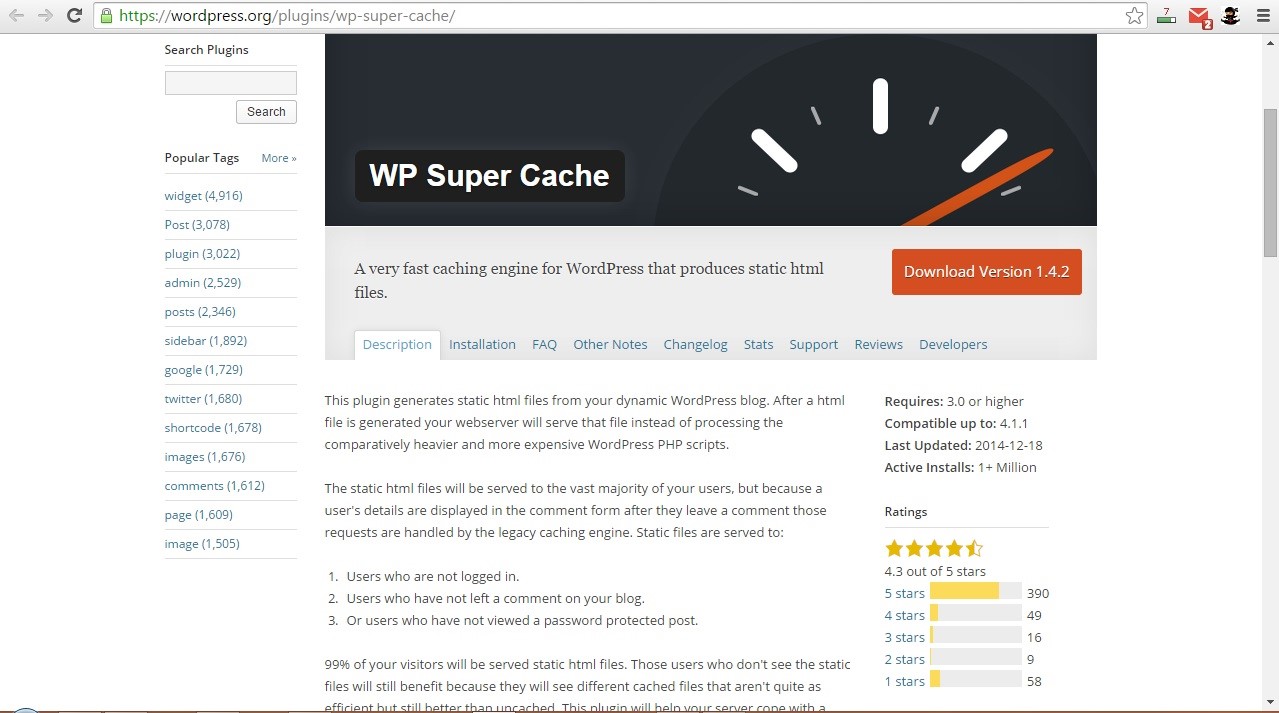1279x713 pixels.
Task: Open the Chrome hamburger menu
Action: click(x=1261, y=16)
